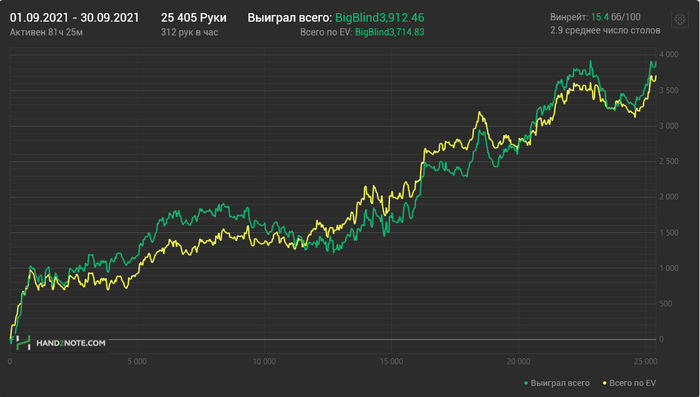
Task: Select the 'Активен 81ч 25м' active time text
Action: click(46, 32)
